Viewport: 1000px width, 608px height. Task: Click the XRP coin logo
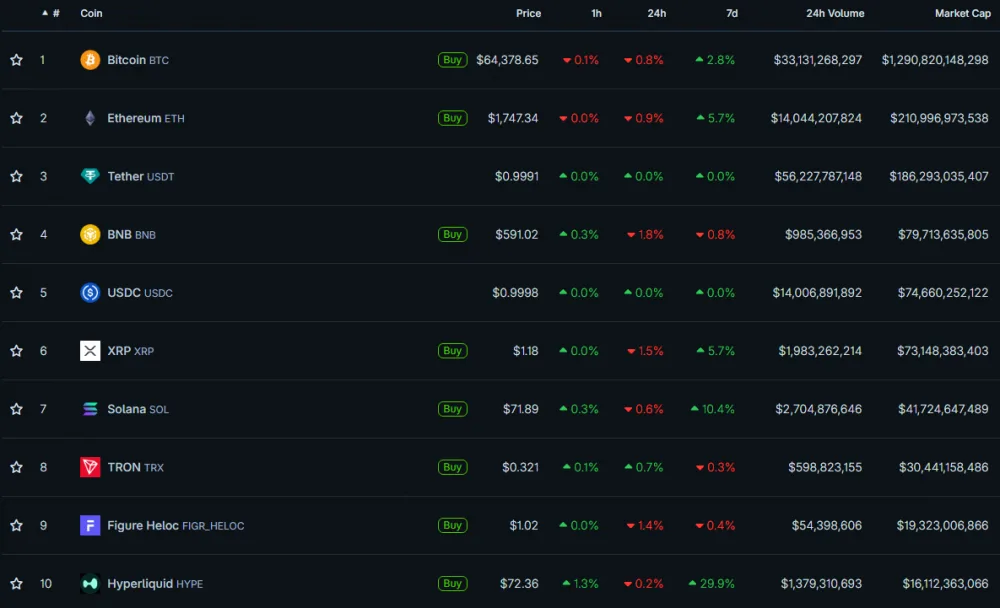[x=90, y=350]
